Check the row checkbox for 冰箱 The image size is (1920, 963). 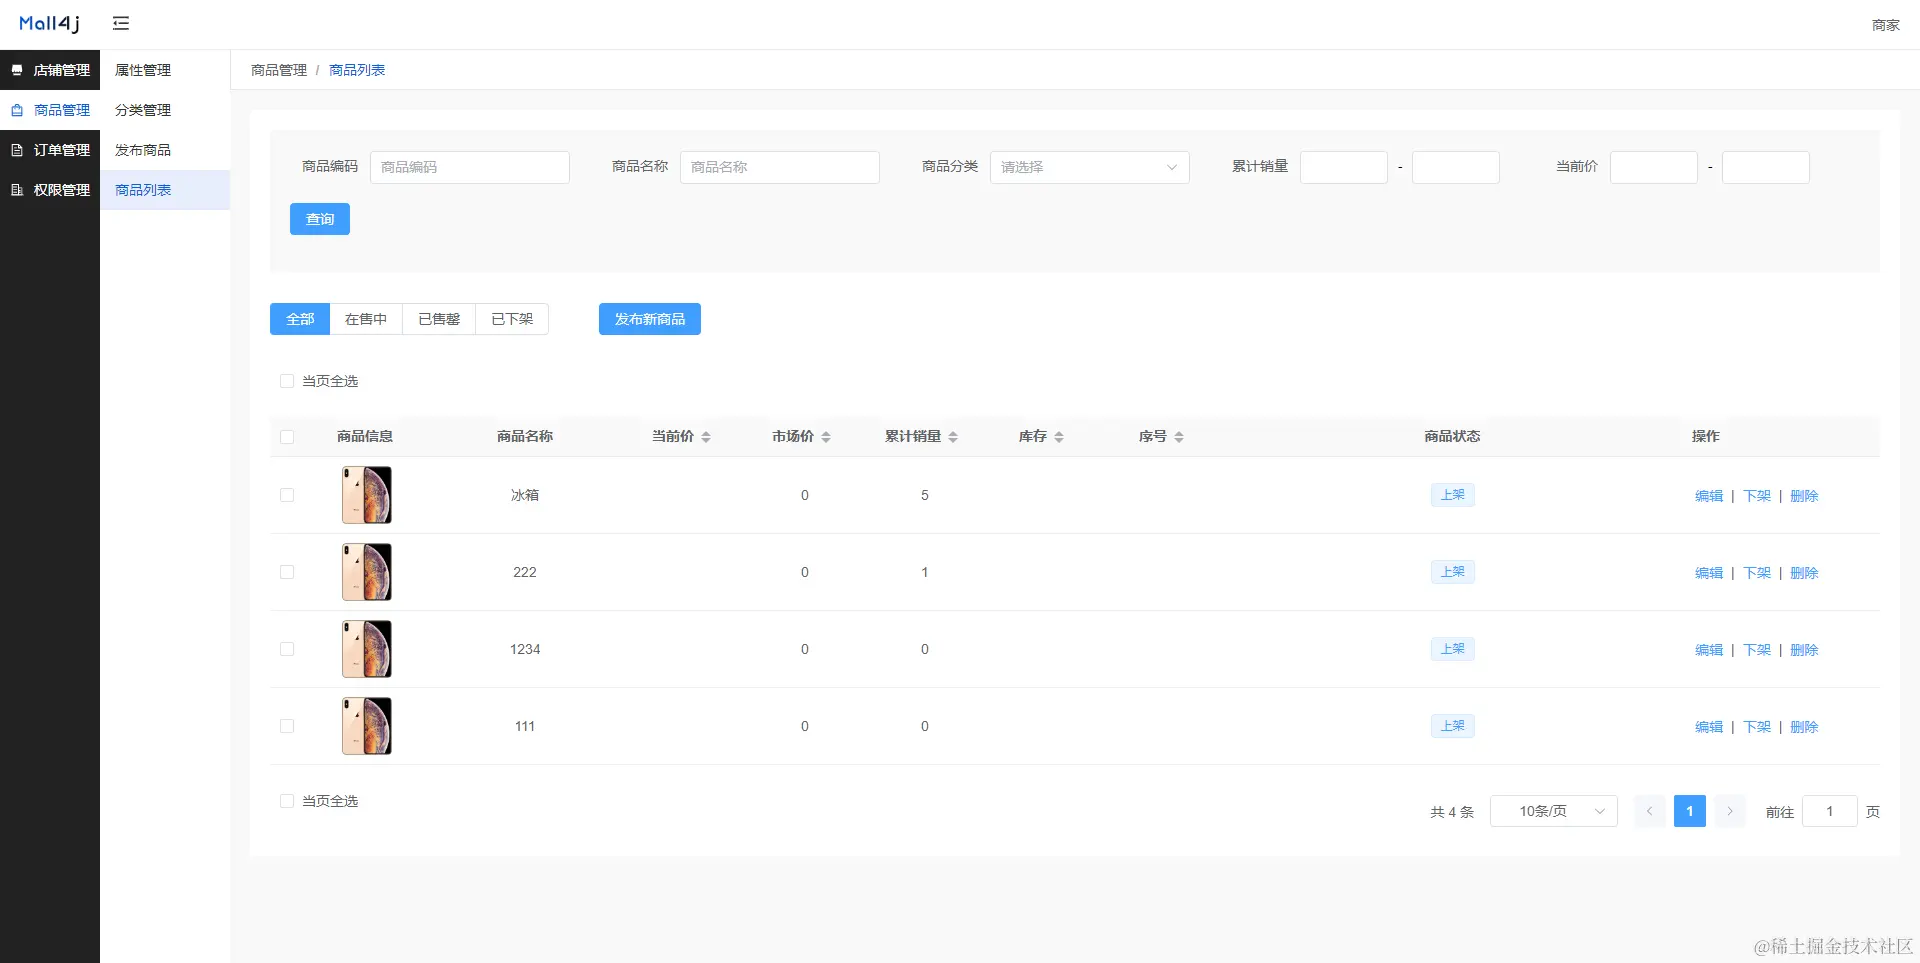click(287, 495)
